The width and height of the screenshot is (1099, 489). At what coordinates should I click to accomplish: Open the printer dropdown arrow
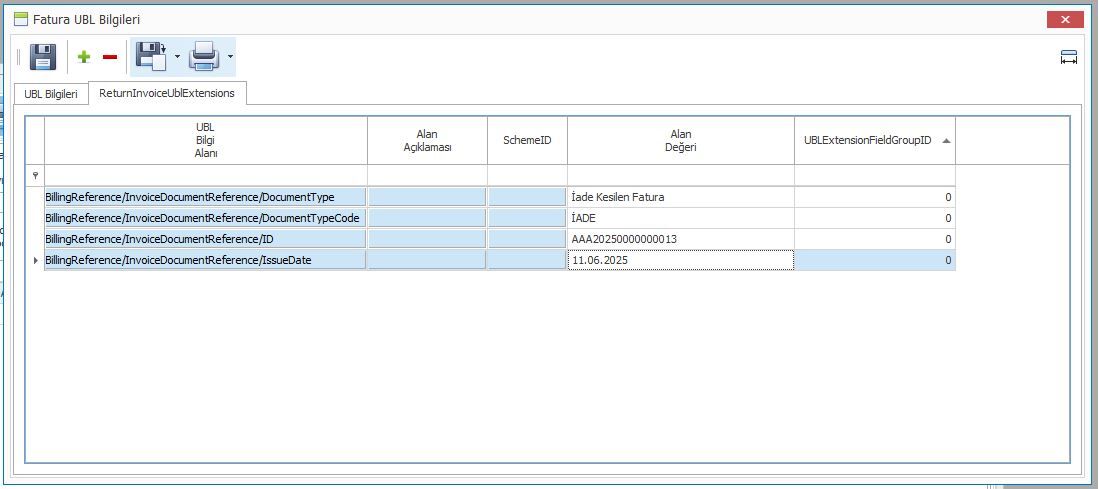point(230,57)
